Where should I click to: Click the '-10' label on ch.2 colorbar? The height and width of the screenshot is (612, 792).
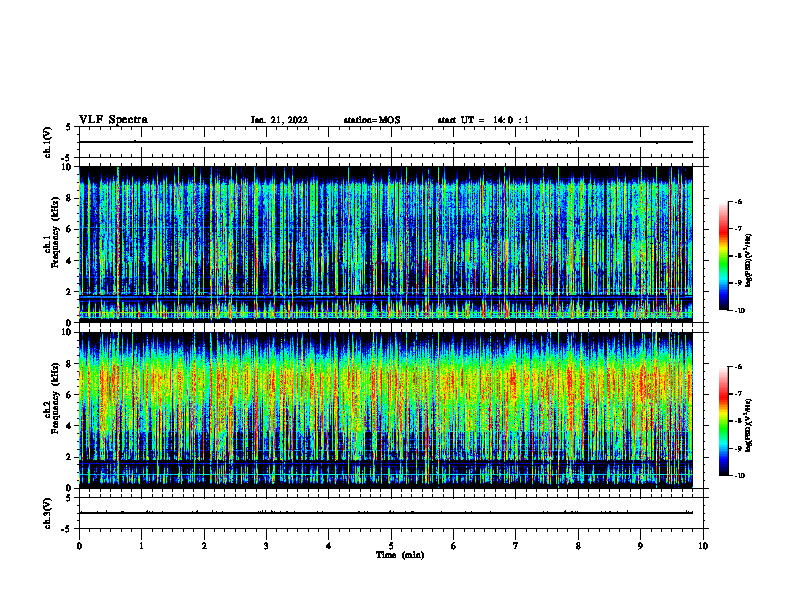click(740, 476)
